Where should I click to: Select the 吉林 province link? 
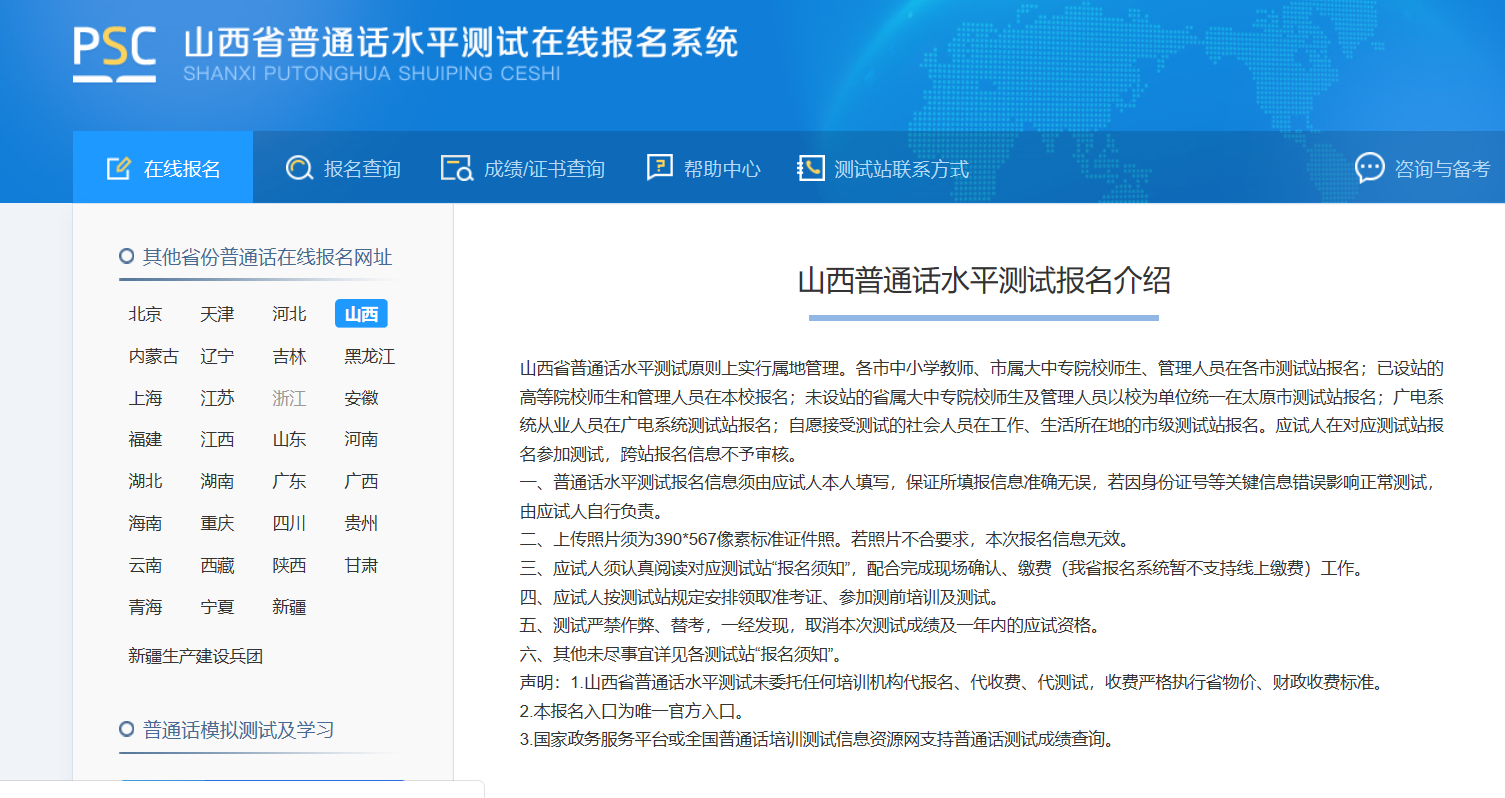click(289, 356)
